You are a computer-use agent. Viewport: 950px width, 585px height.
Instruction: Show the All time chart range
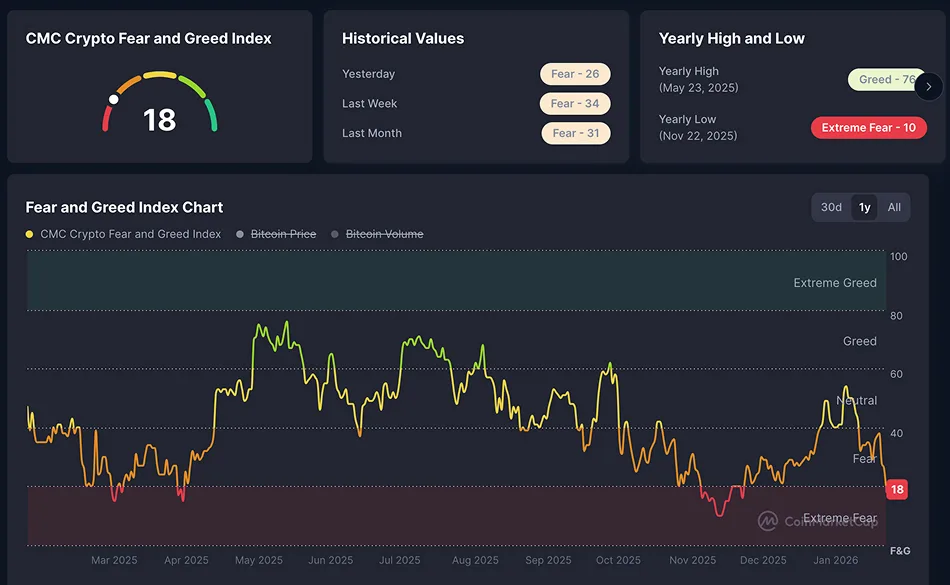click(894, 207)
